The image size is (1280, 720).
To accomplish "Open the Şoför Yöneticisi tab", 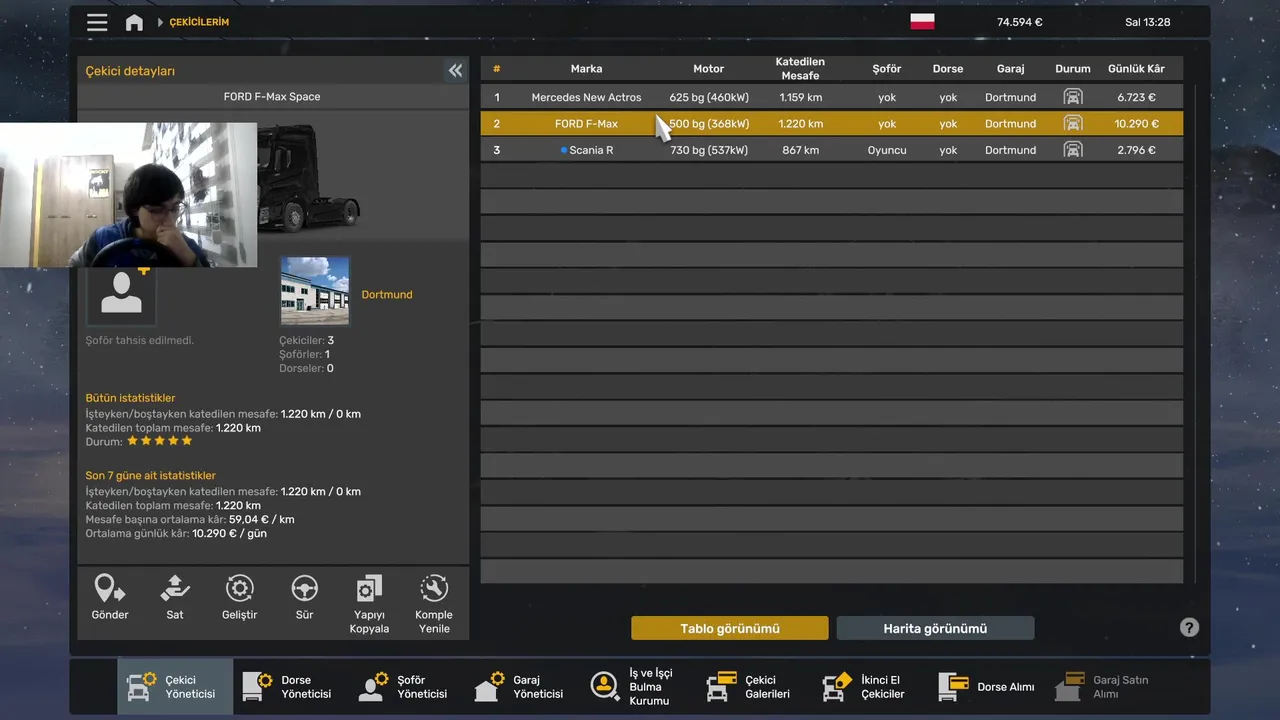I will [407, 686].
